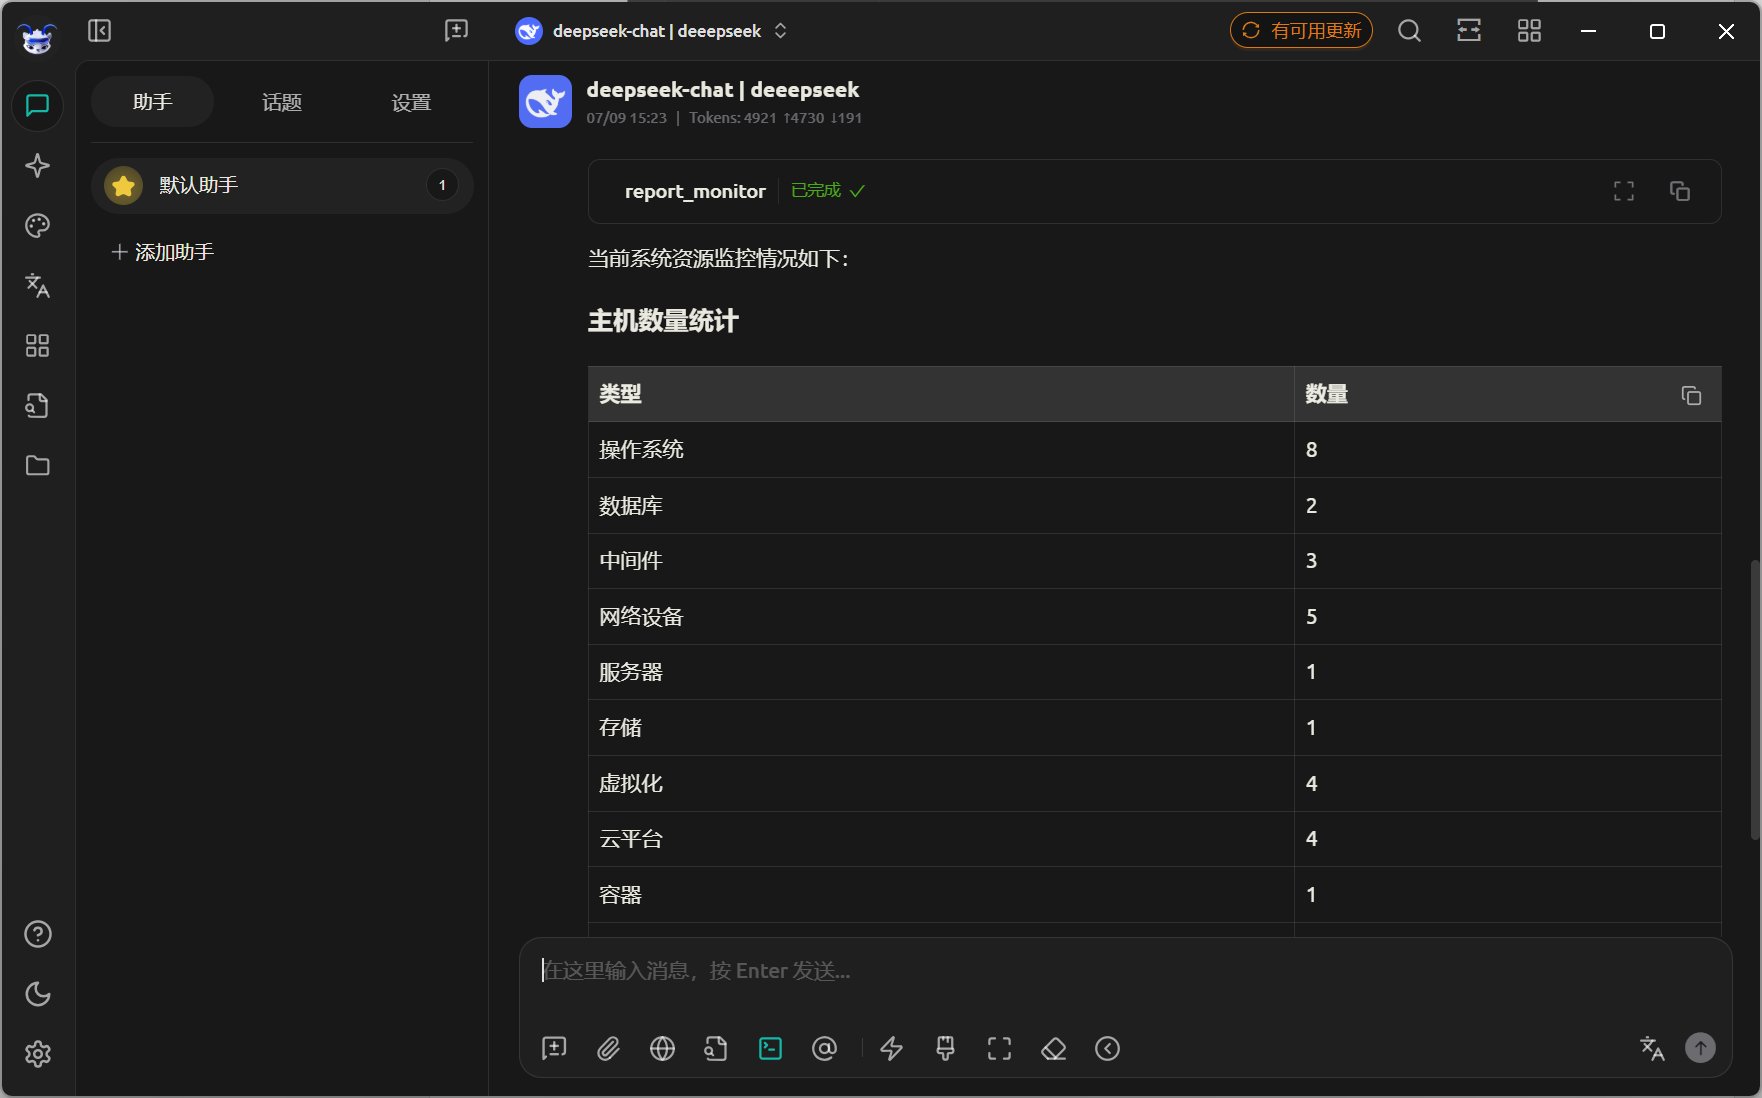Switch to the 话题 tab

282,102
